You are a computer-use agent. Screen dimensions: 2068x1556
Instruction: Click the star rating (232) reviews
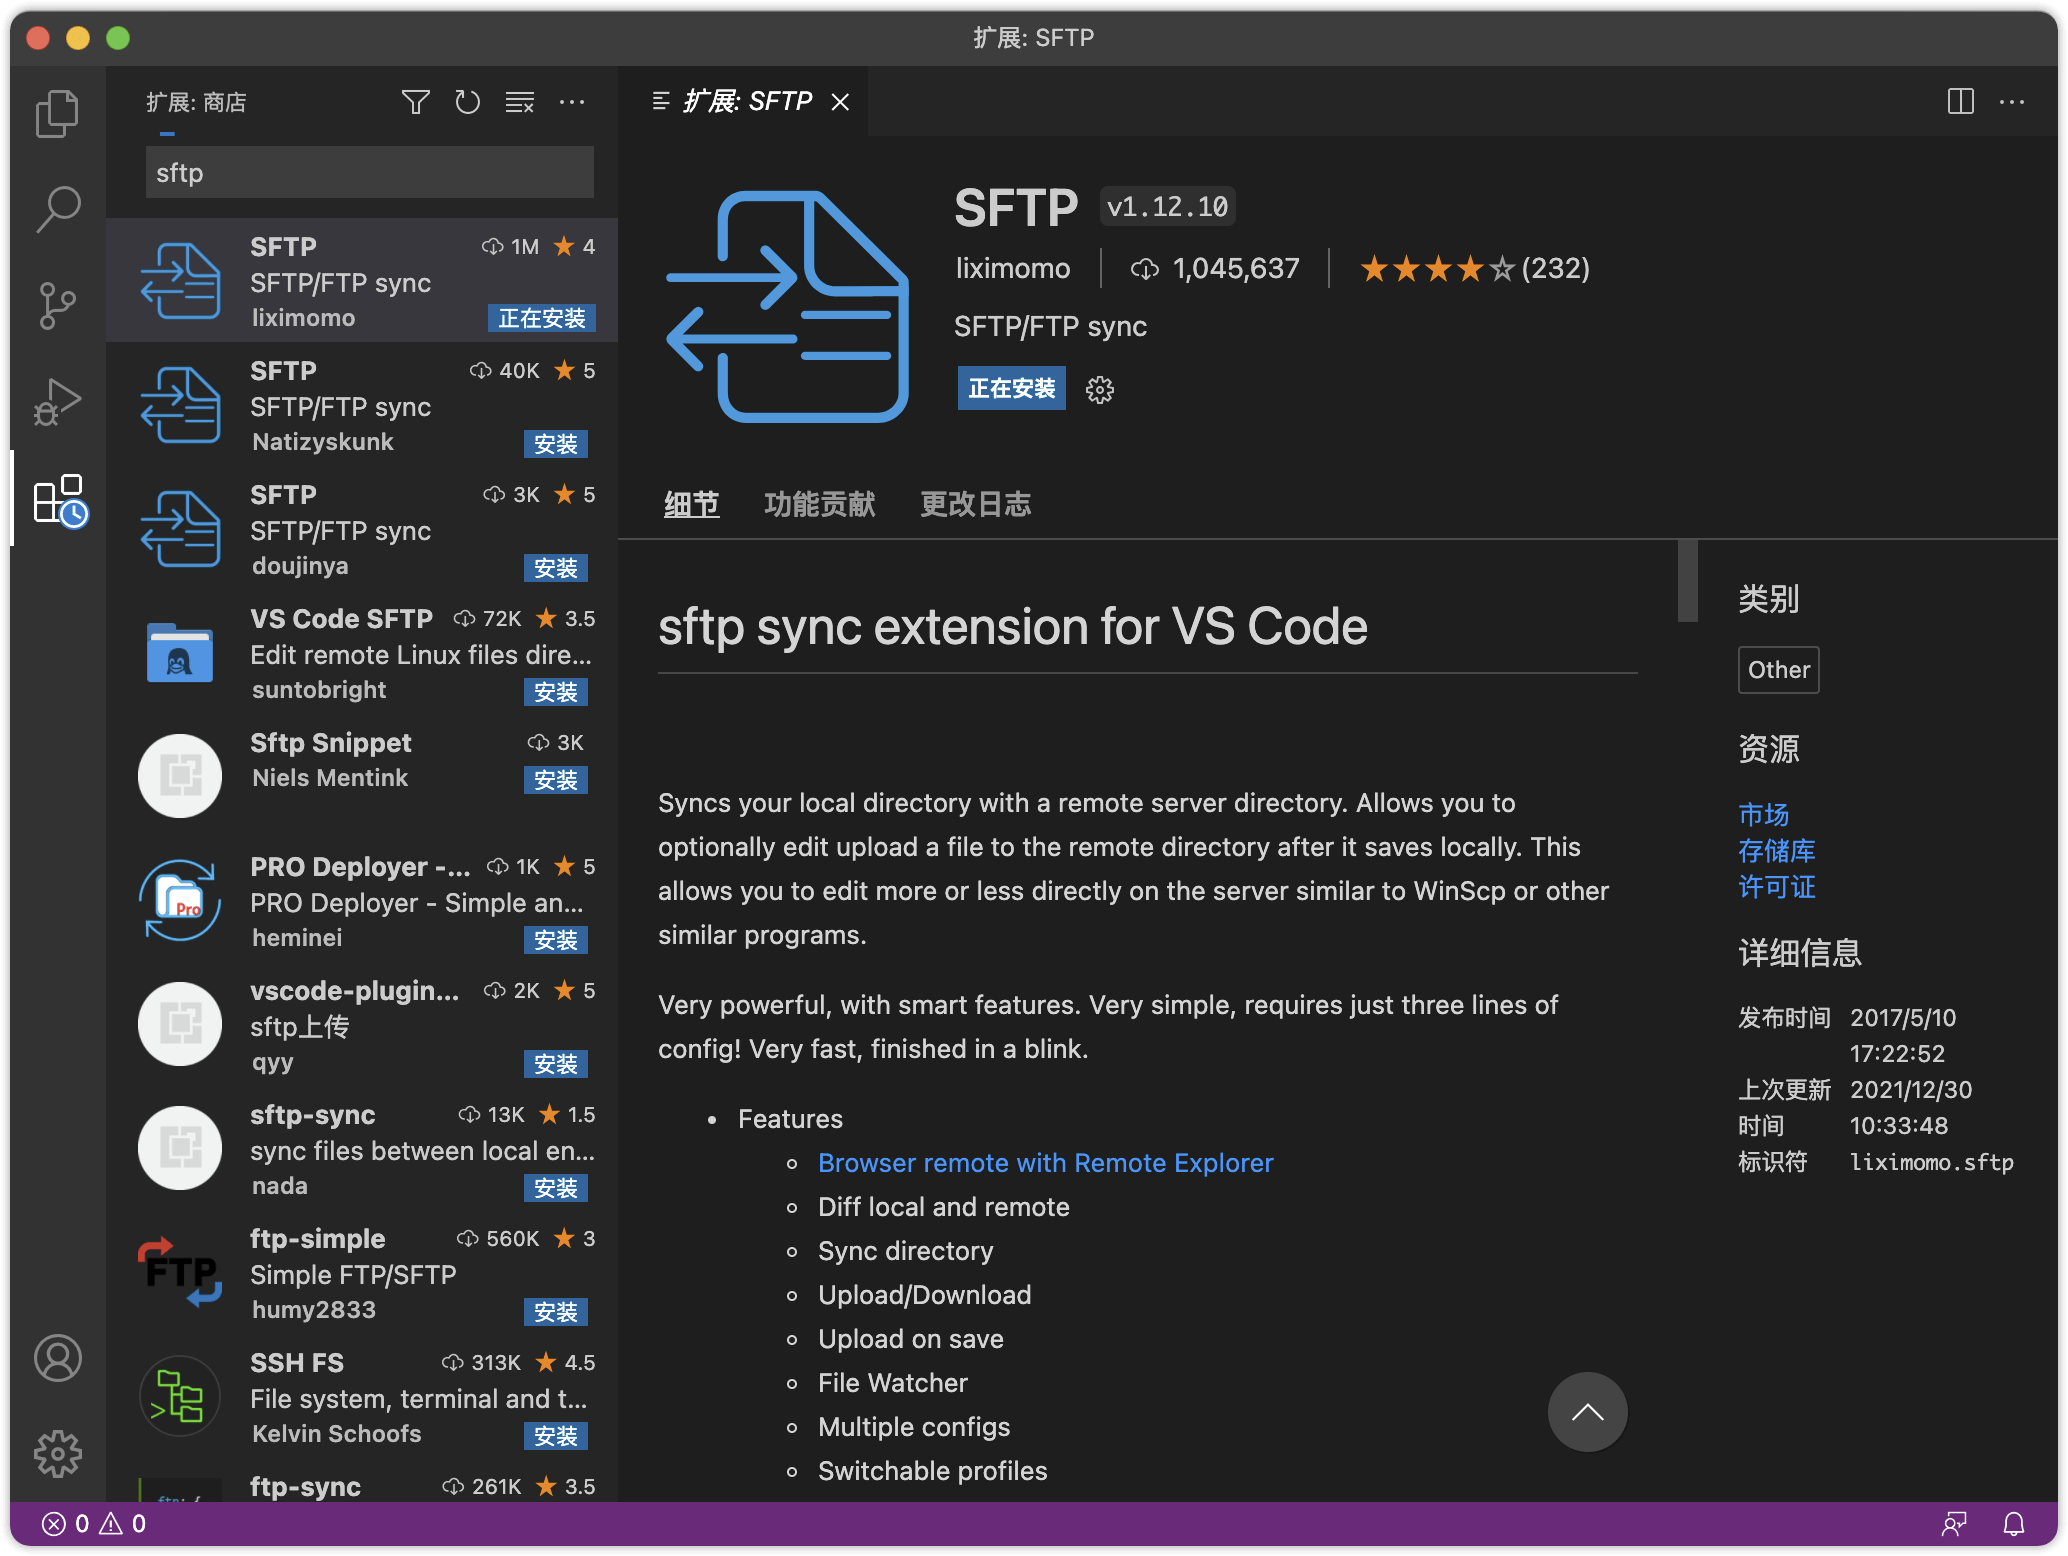[x=1475, y=268]
